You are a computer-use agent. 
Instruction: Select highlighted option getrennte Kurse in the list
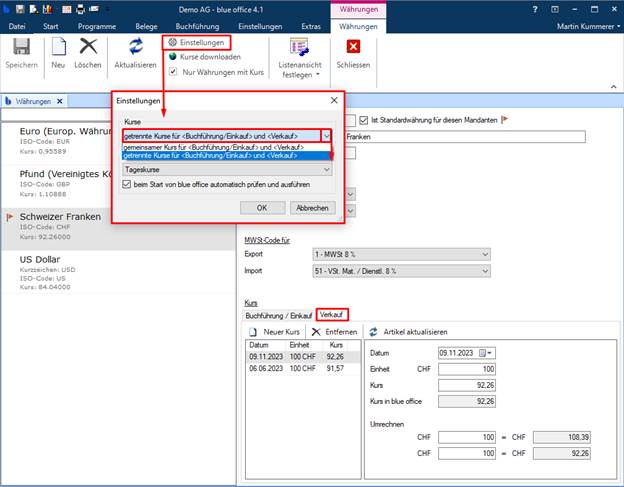226,156
